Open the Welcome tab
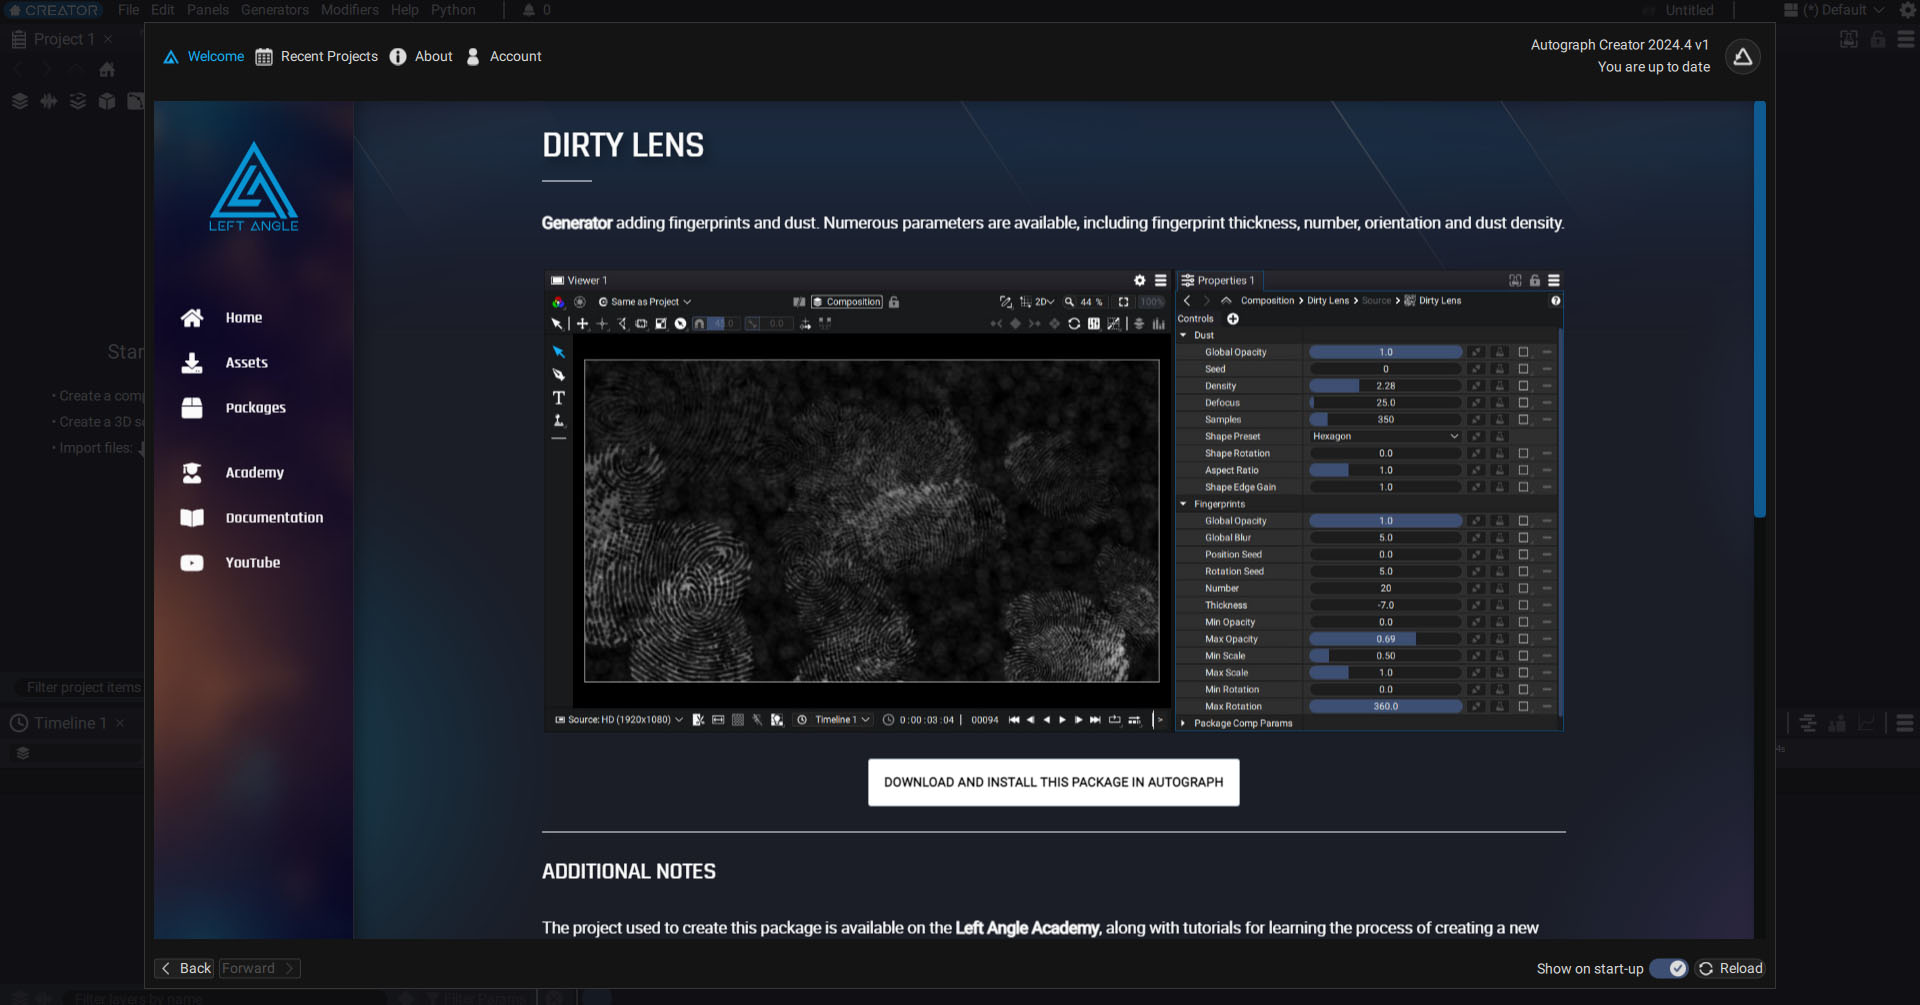The height and width of the screenshot is (1005, 1920). coord(204,57)
